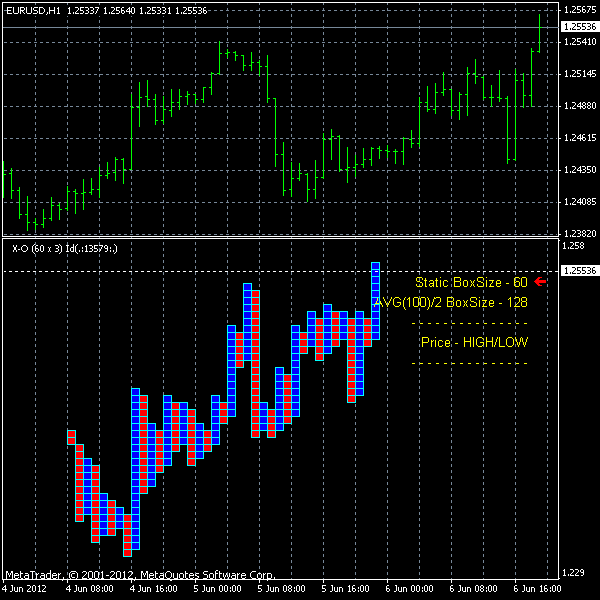Click the X-O (60 x 3) indicator name
600x600 pixels.
(x=35, y=248)
